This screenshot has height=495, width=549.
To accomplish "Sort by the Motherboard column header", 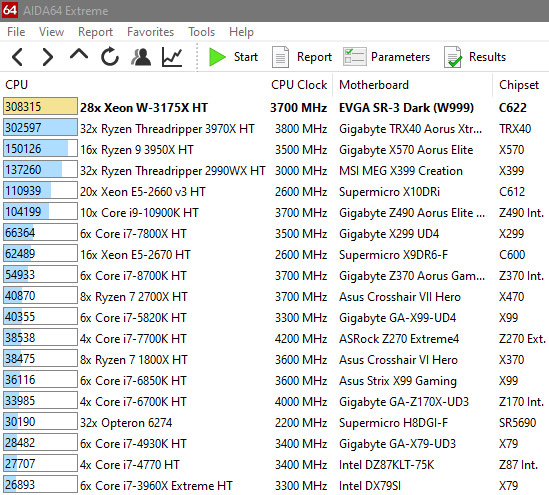I will (374, 85).
